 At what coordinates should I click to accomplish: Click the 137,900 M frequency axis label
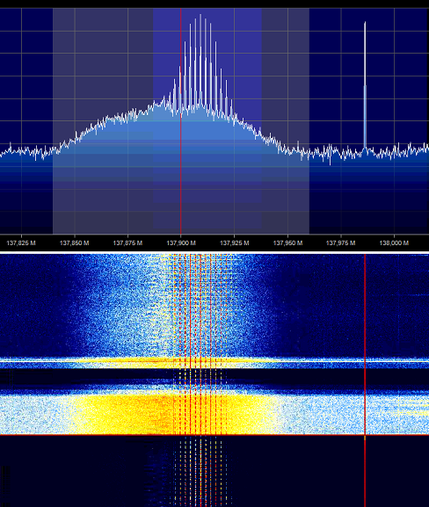[181, 243]
